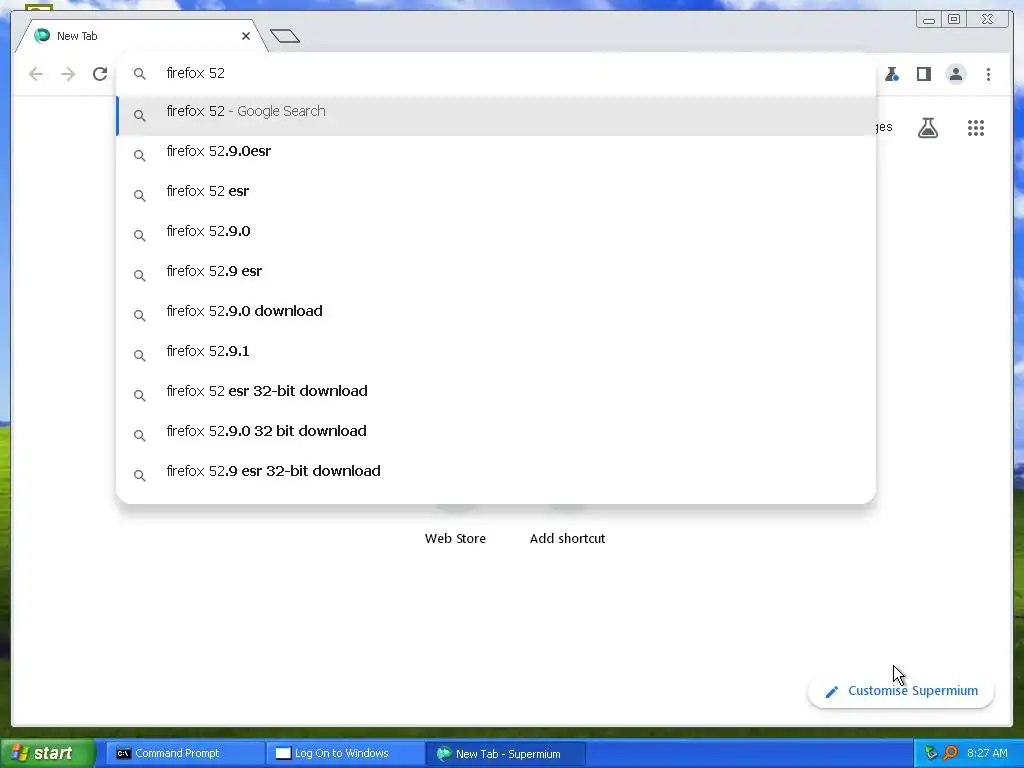The height and width of the screenshot is (768, 1024).
Task: Click the search icon left of omnibox text
Action: [140, 74]
